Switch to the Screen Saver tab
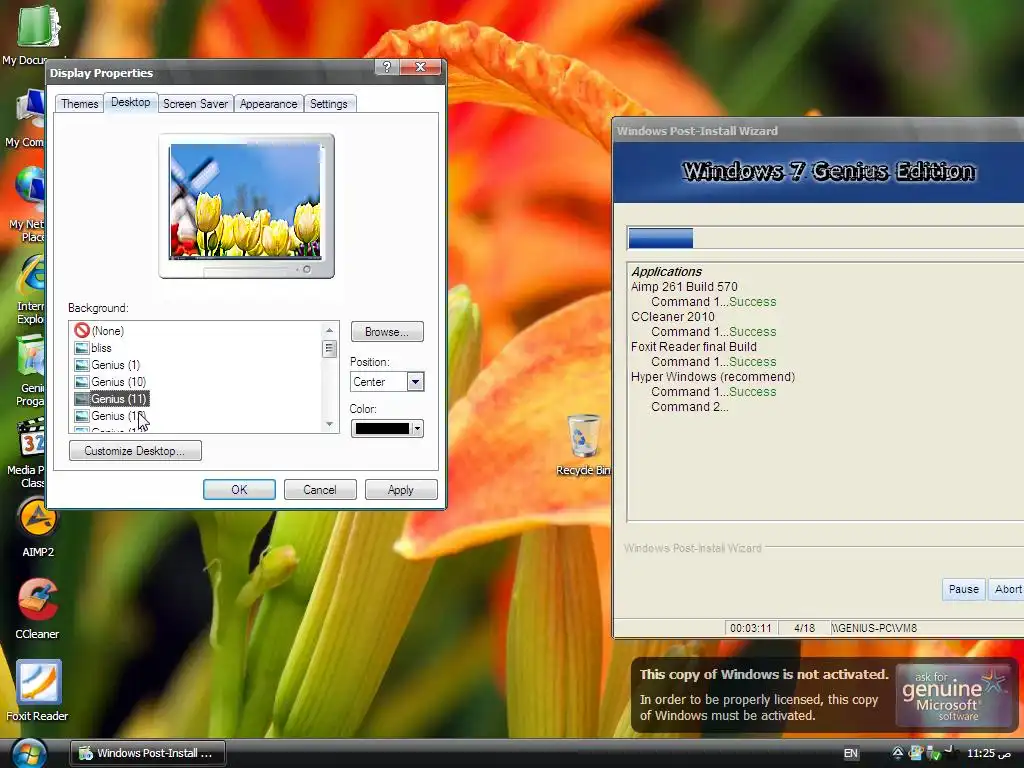Screen dimensions: 1024x768 (x=195, y=104)
